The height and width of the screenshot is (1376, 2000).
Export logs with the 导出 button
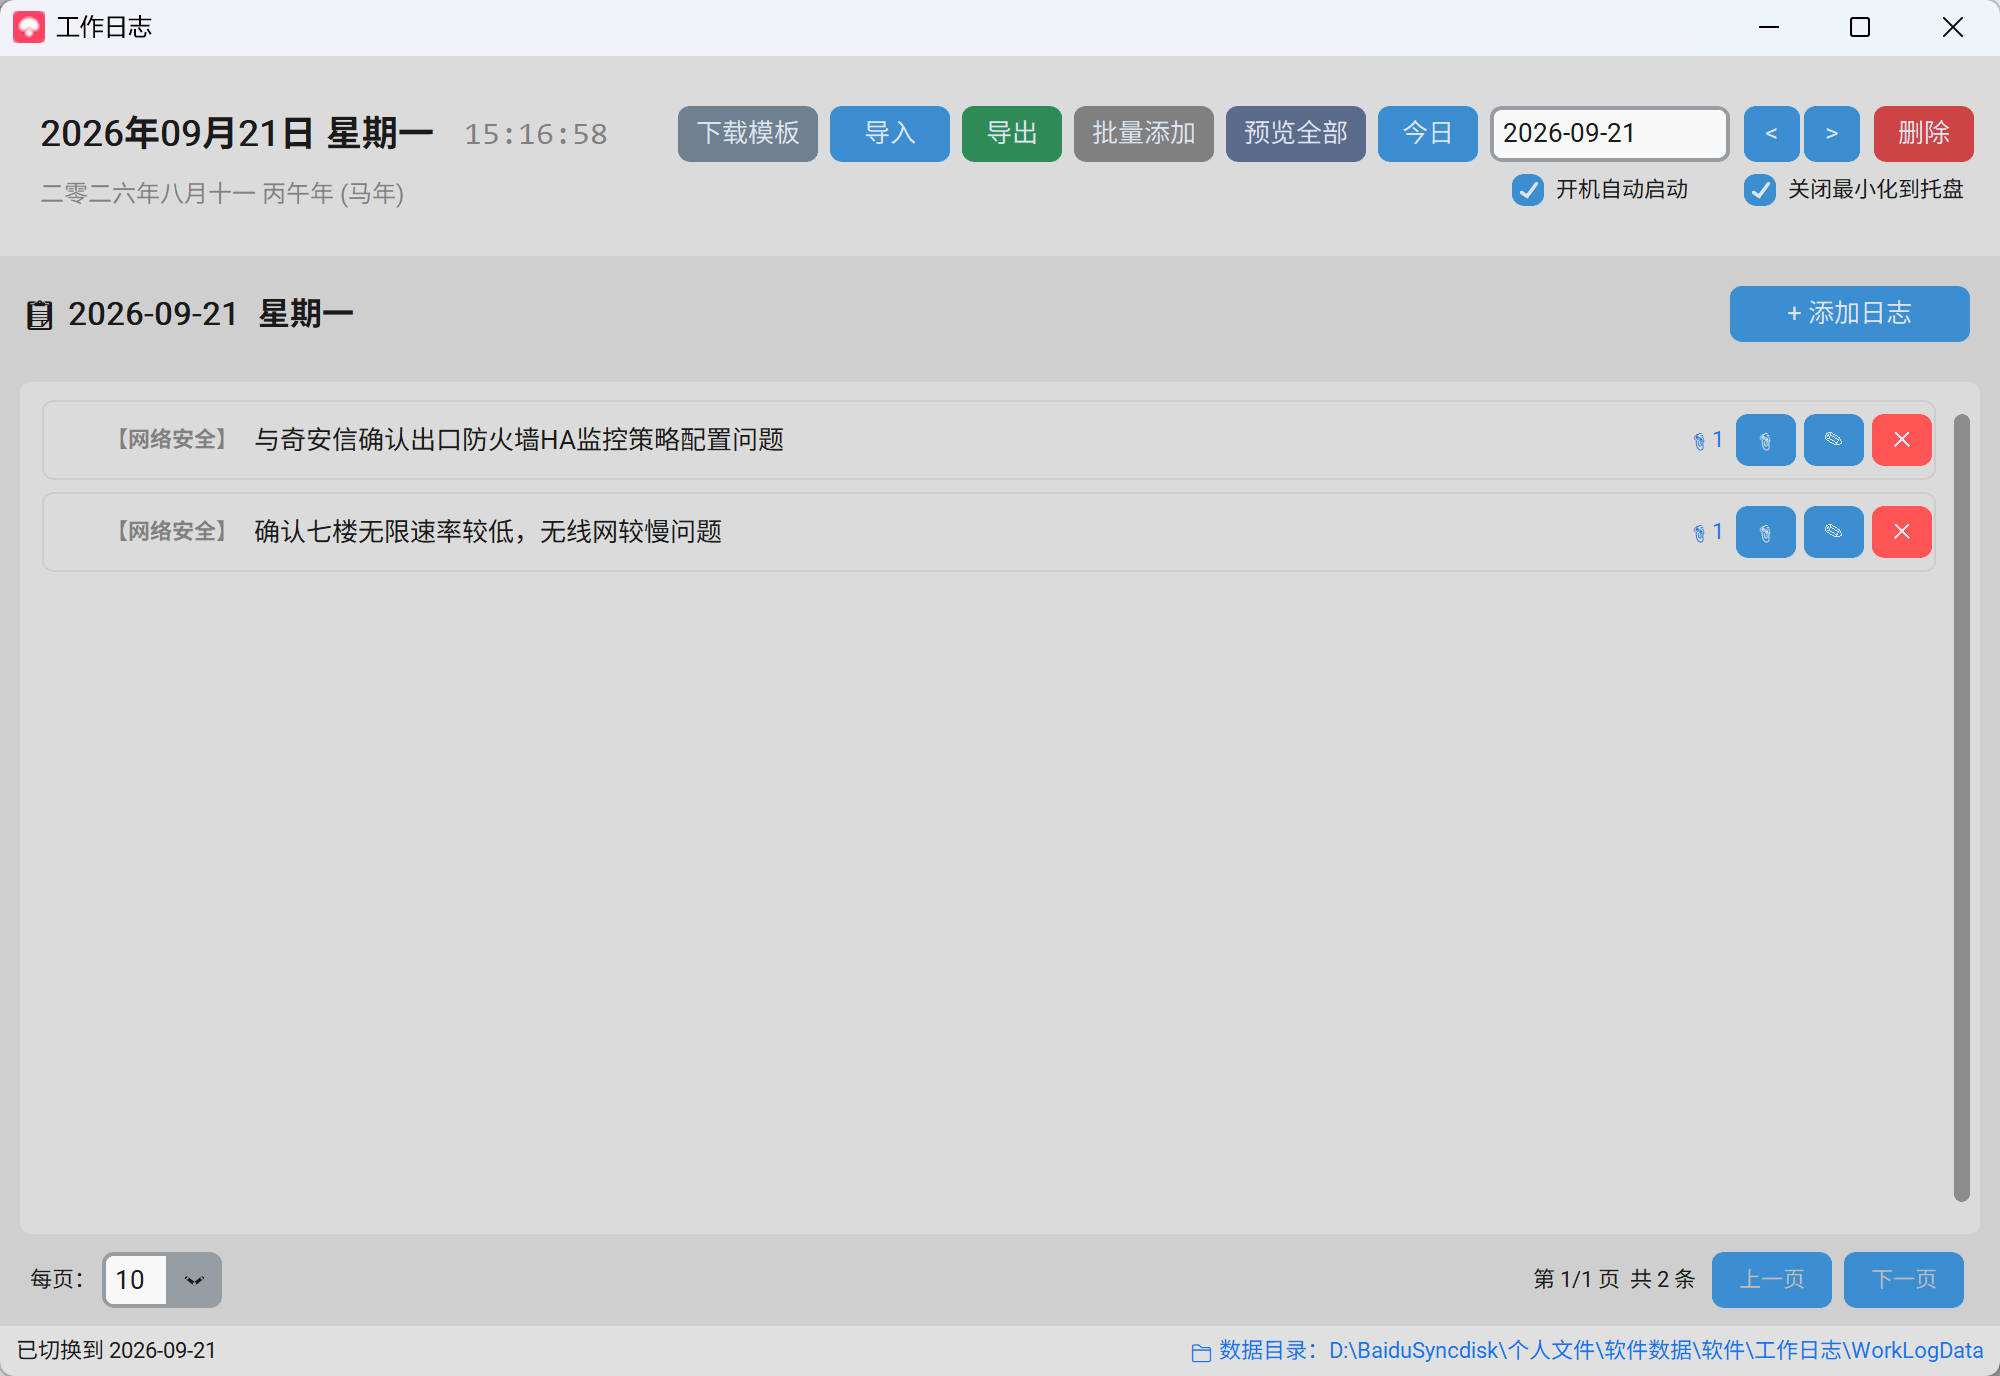point(1012,134)
